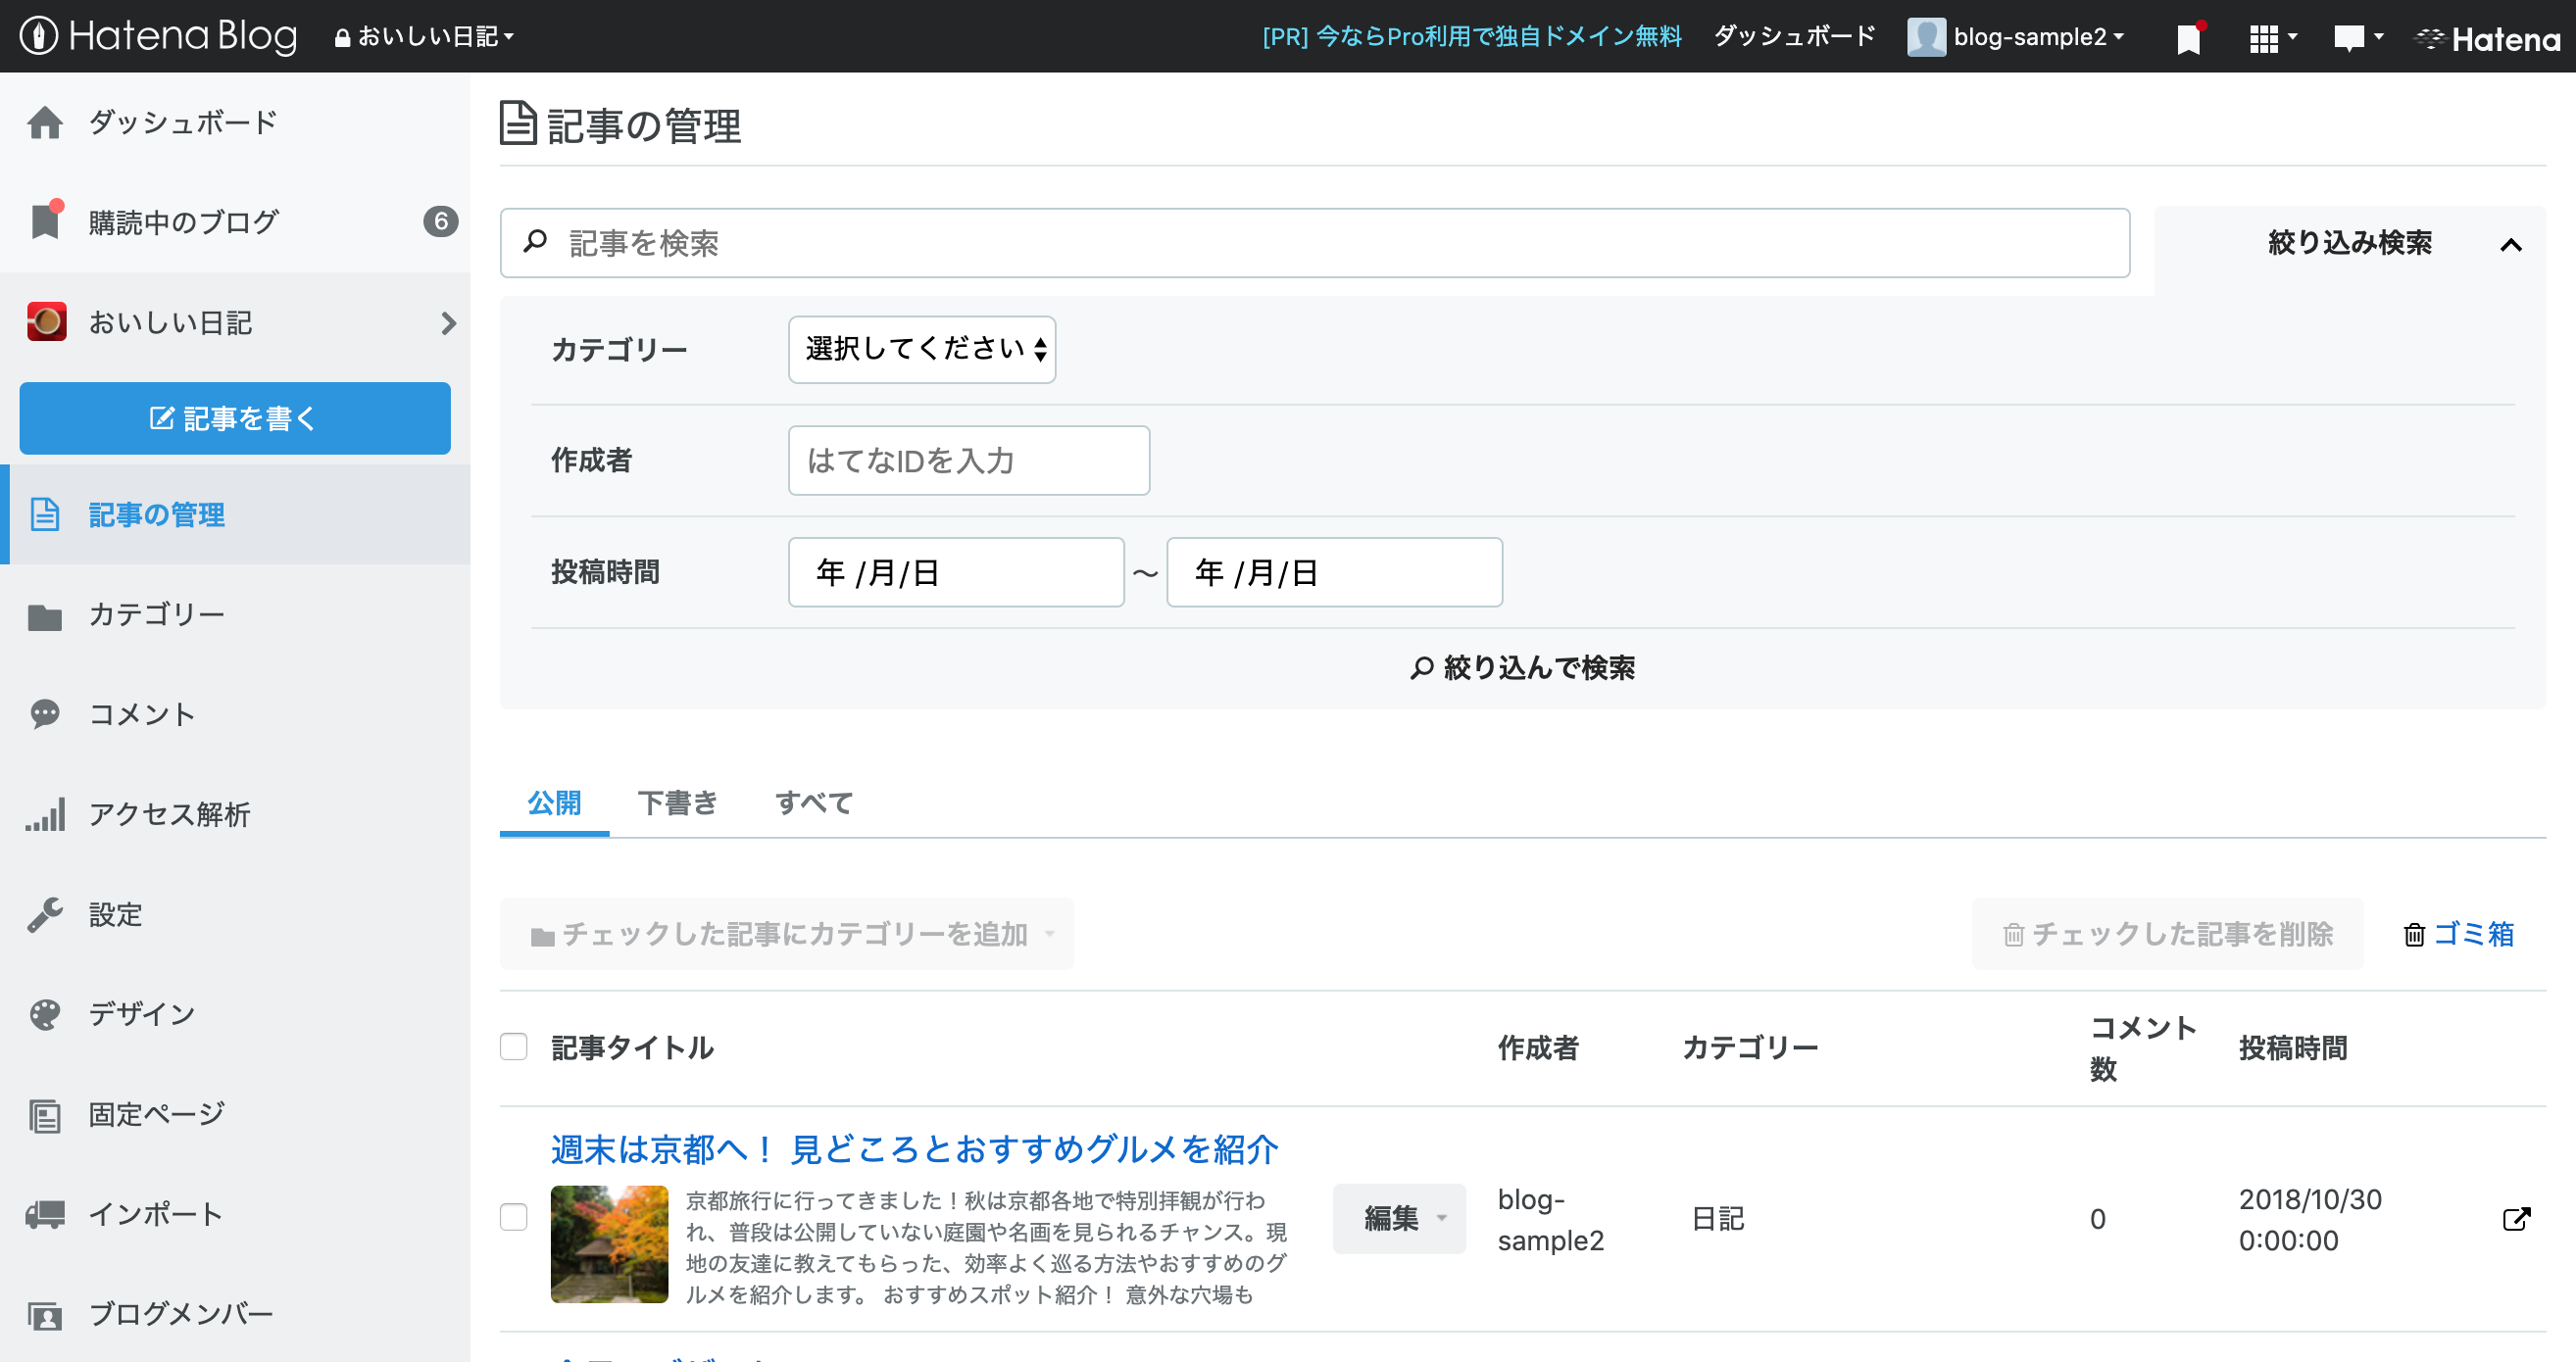The image size is (2576, 1362).
Task: Open the 選択してください category dropdown
Action: click(x=921, y=349)
